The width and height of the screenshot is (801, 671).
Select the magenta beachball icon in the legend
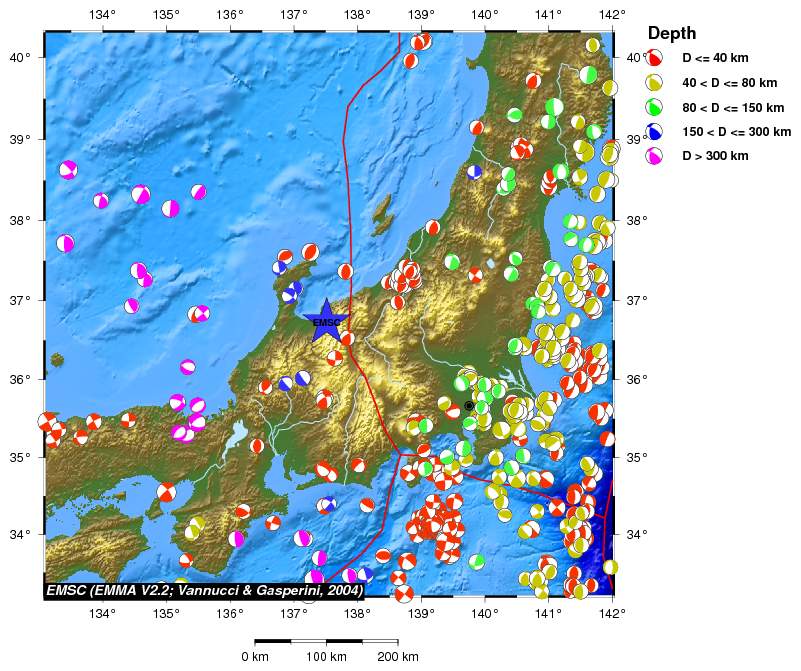[656, 156]
